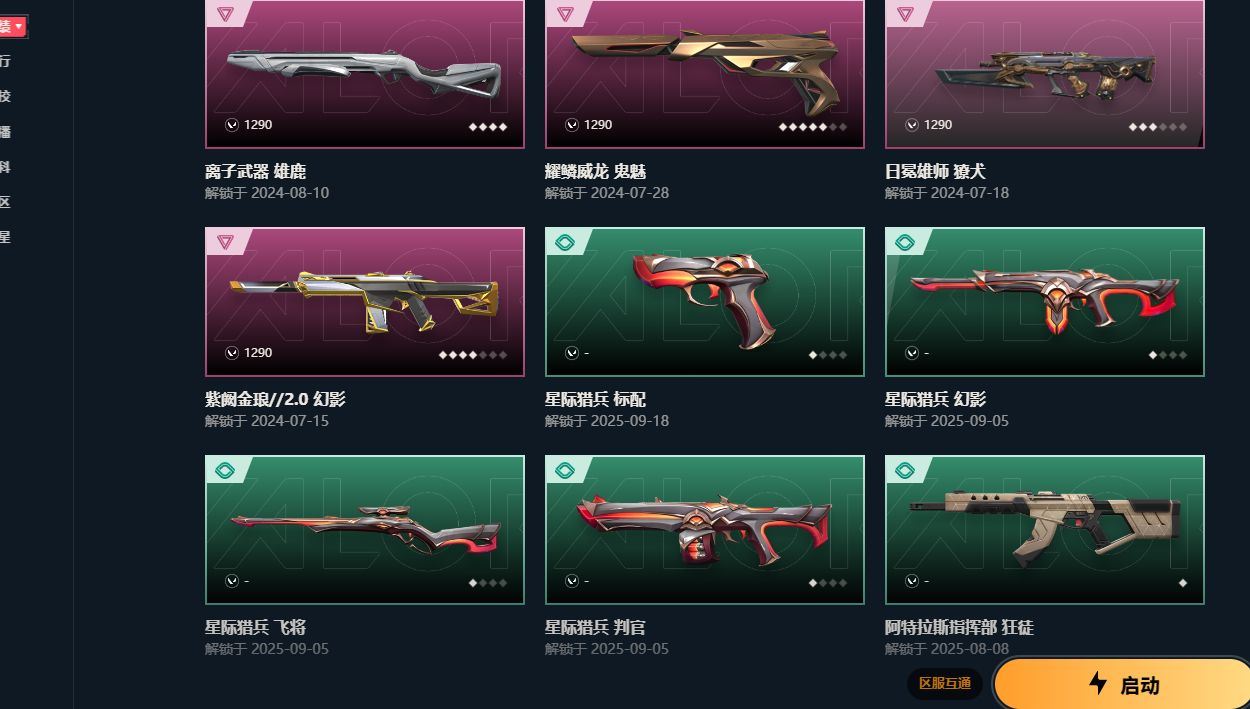Click the 区服互通 badge
This screenshot has height=709, width=1250.
click(945, 683)
